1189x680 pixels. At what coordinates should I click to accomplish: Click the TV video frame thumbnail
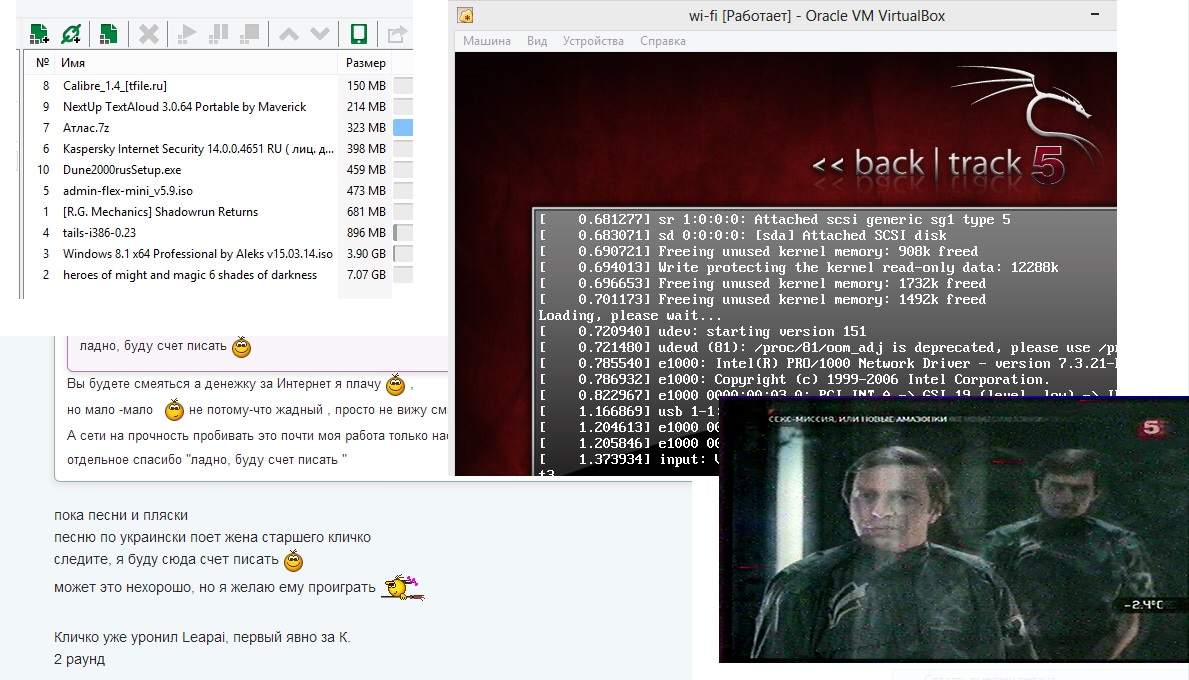tap(954, 529)
